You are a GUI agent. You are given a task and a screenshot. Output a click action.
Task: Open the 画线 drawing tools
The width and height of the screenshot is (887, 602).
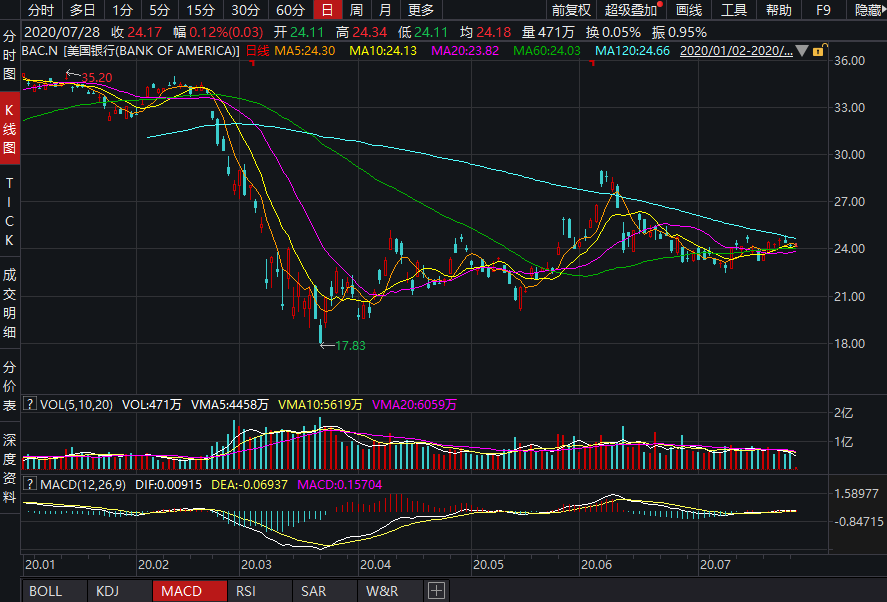[689, 10]
